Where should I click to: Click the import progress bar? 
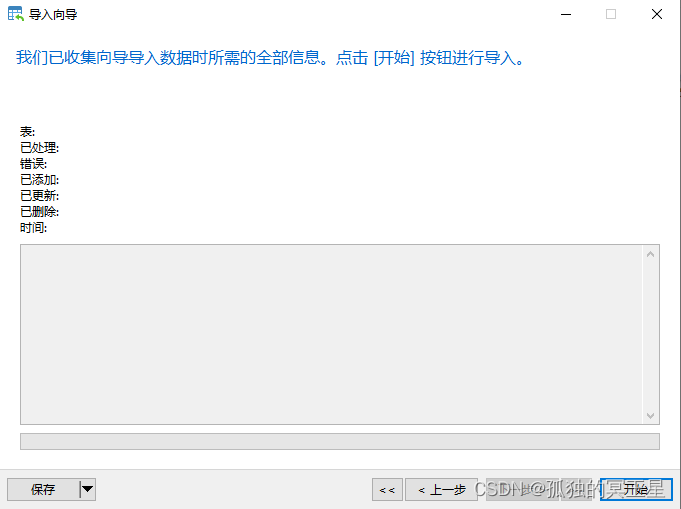tap(340, 441)
